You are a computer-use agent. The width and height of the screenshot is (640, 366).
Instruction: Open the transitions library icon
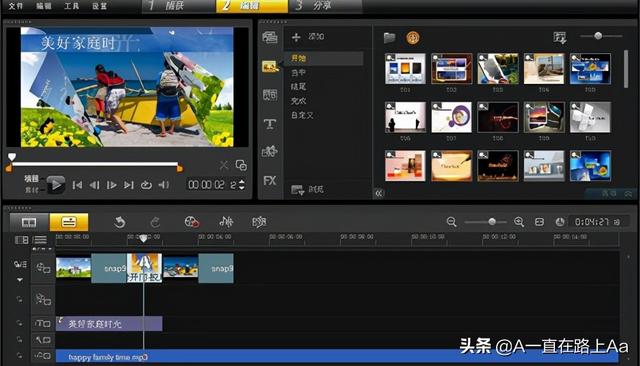269,95
